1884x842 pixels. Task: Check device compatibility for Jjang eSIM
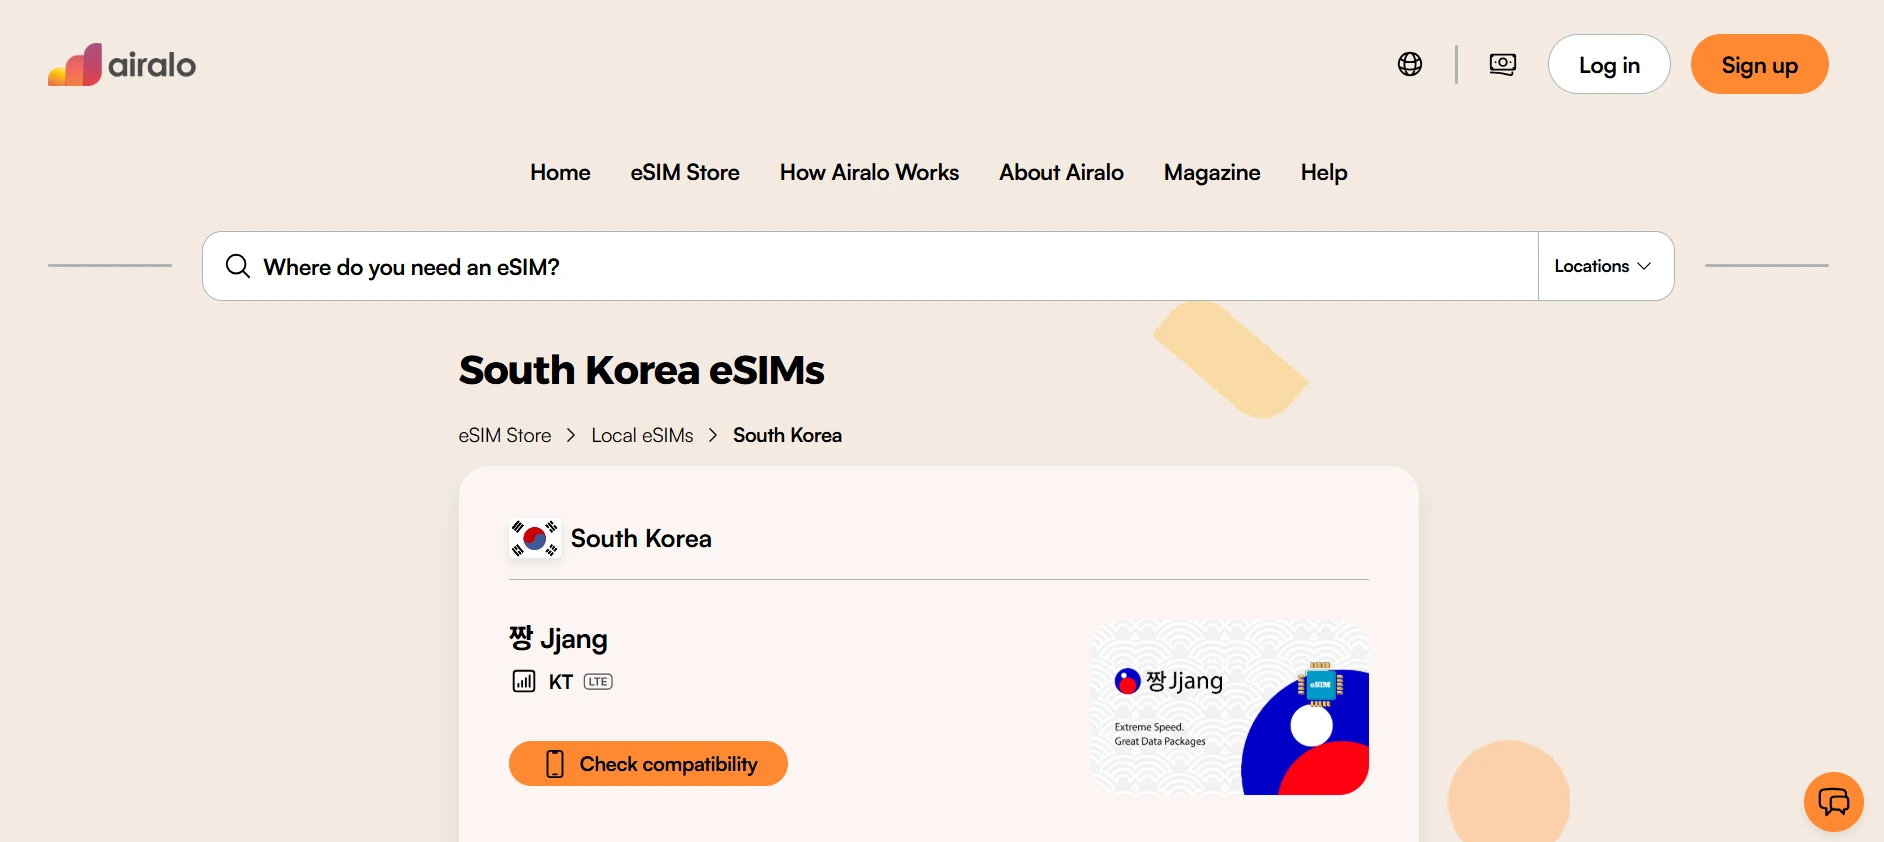[x=648, y=764]
